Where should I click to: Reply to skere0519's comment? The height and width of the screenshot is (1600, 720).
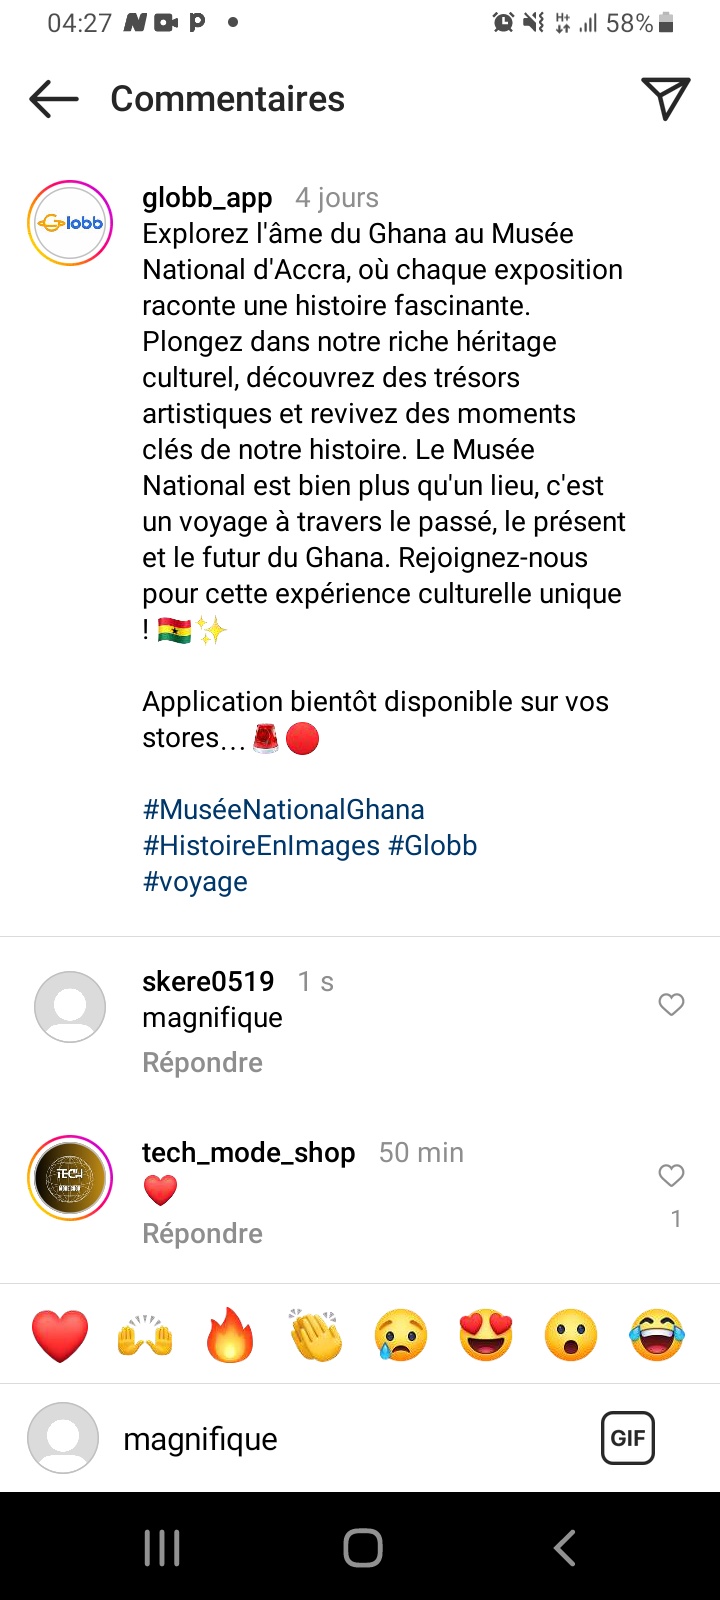pyautogui.click(x=202, y=1062)
